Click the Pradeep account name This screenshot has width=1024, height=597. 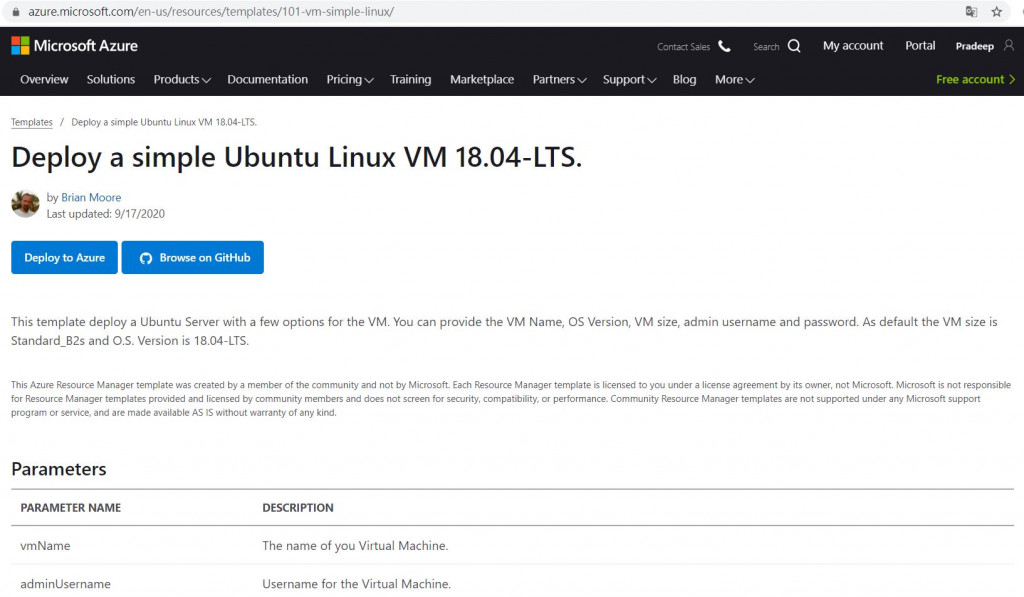[x=974, y=46]
